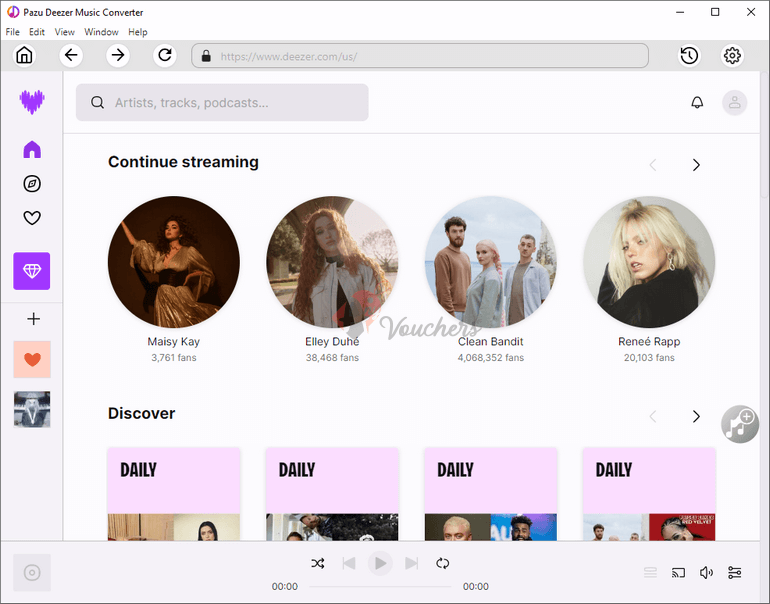This screenshot has width=770, height=604.
Task: Open the fourth Daily playlist card
Action: click(x=649, y=494)
